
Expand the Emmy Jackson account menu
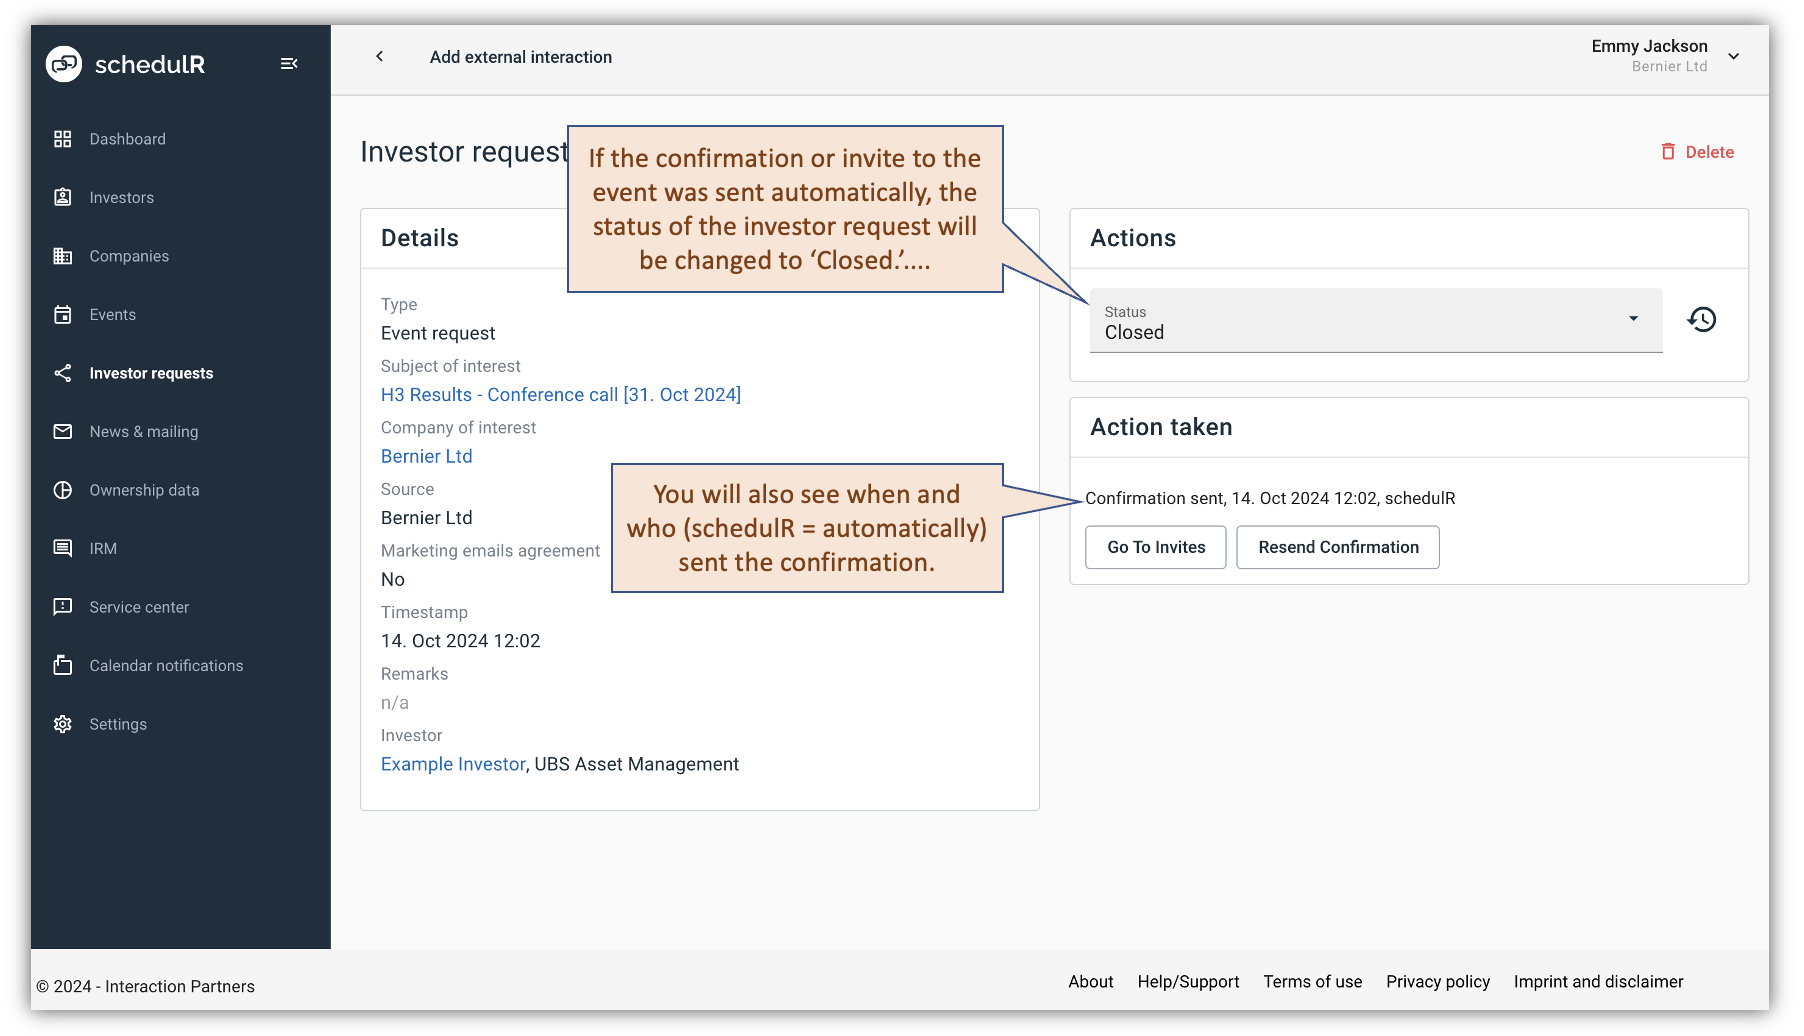click(x=1734, y=56)
